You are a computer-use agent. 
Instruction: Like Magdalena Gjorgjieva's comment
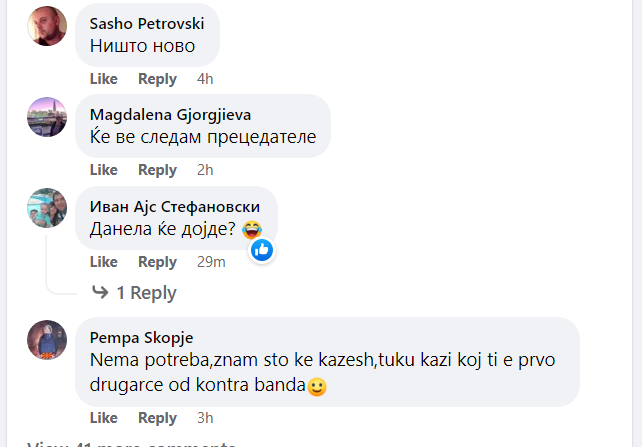click(x=103, y=170)
